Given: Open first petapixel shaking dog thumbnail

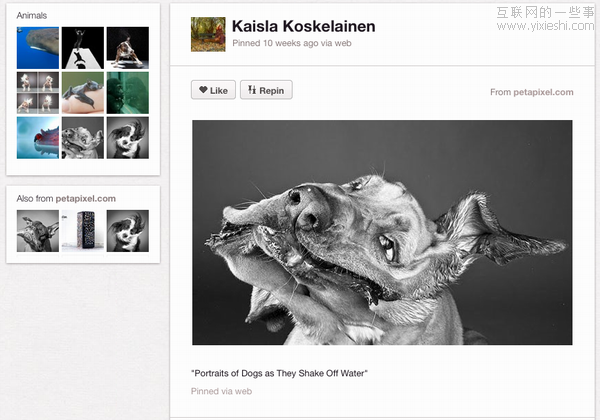Looking at the screenshot, I should point(38,230).
